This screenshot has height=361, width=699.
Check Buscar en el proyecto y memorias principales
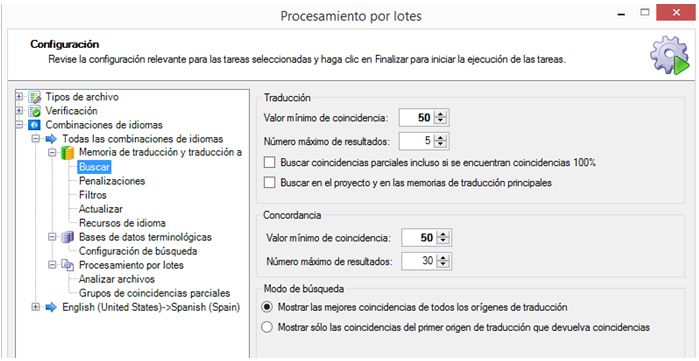coord(269,183)
